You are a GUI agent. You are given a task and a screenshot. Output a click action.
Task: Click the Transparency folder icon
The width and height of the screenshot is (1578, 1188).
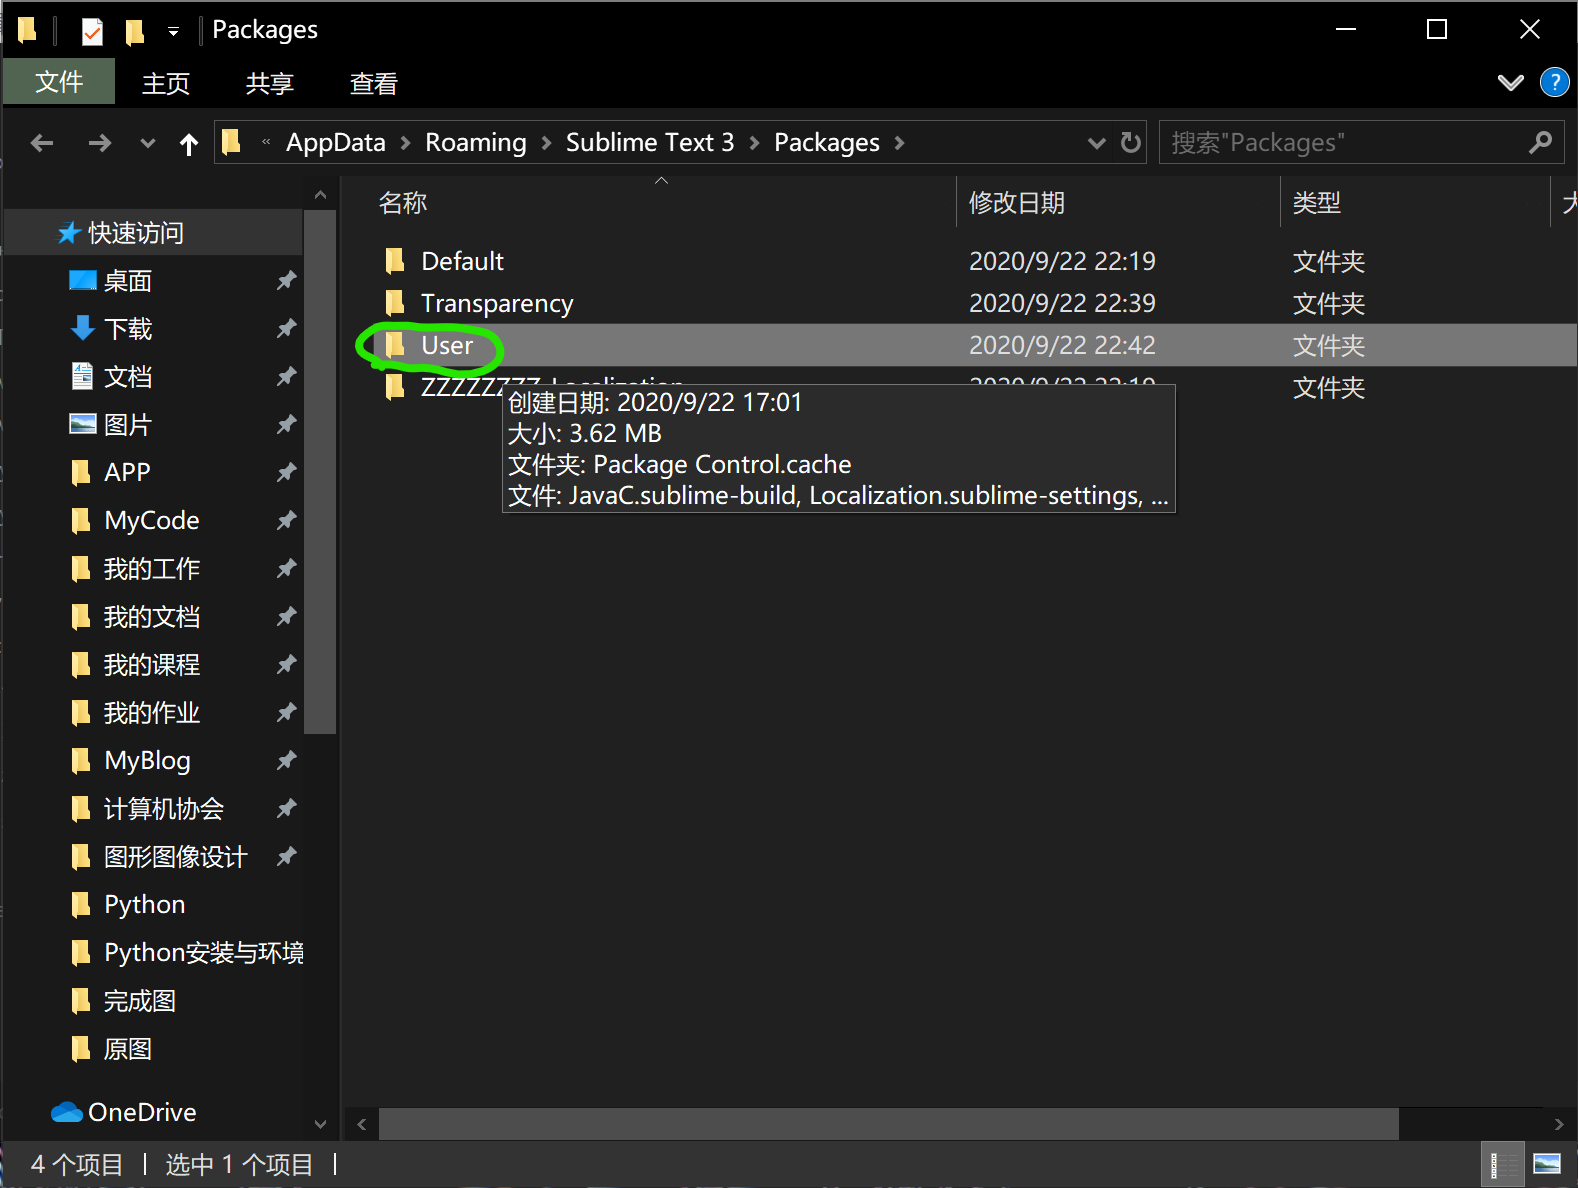395,302
